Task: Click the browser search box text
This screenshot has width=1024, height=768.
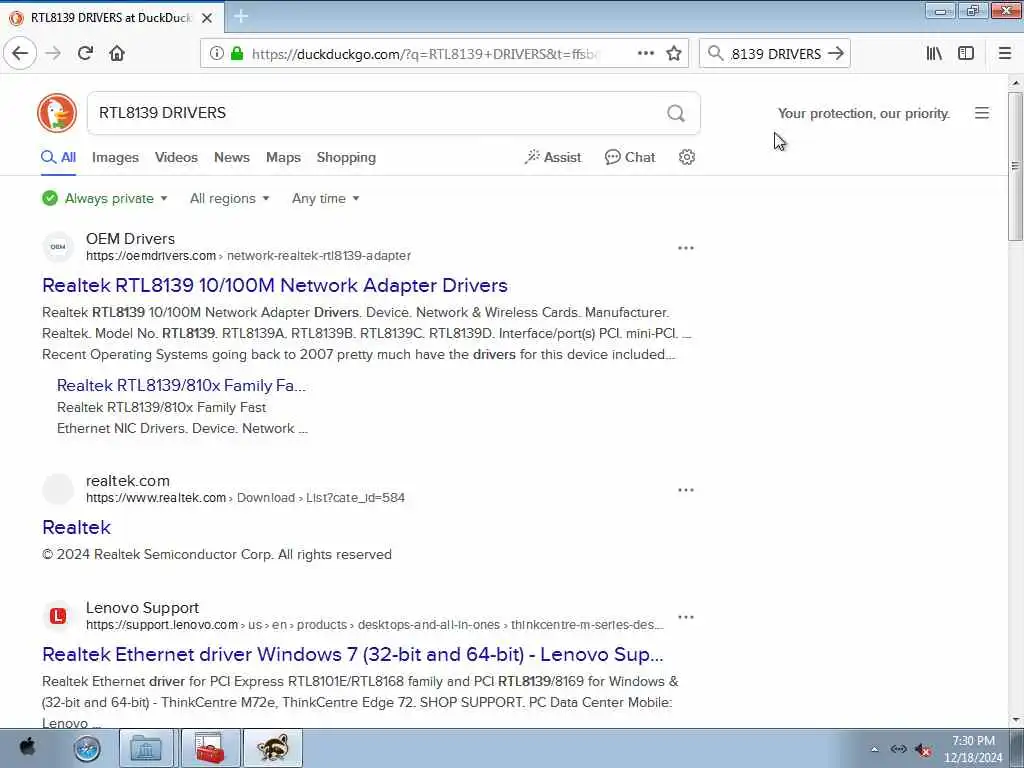Action: click(776, 54)
